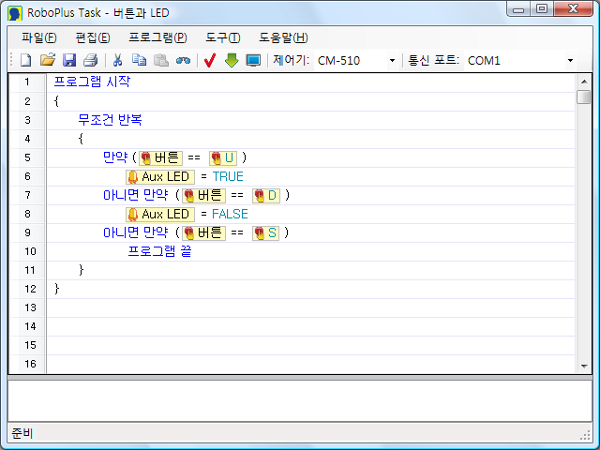Click the FALSE value on line 8

point(230,214)
